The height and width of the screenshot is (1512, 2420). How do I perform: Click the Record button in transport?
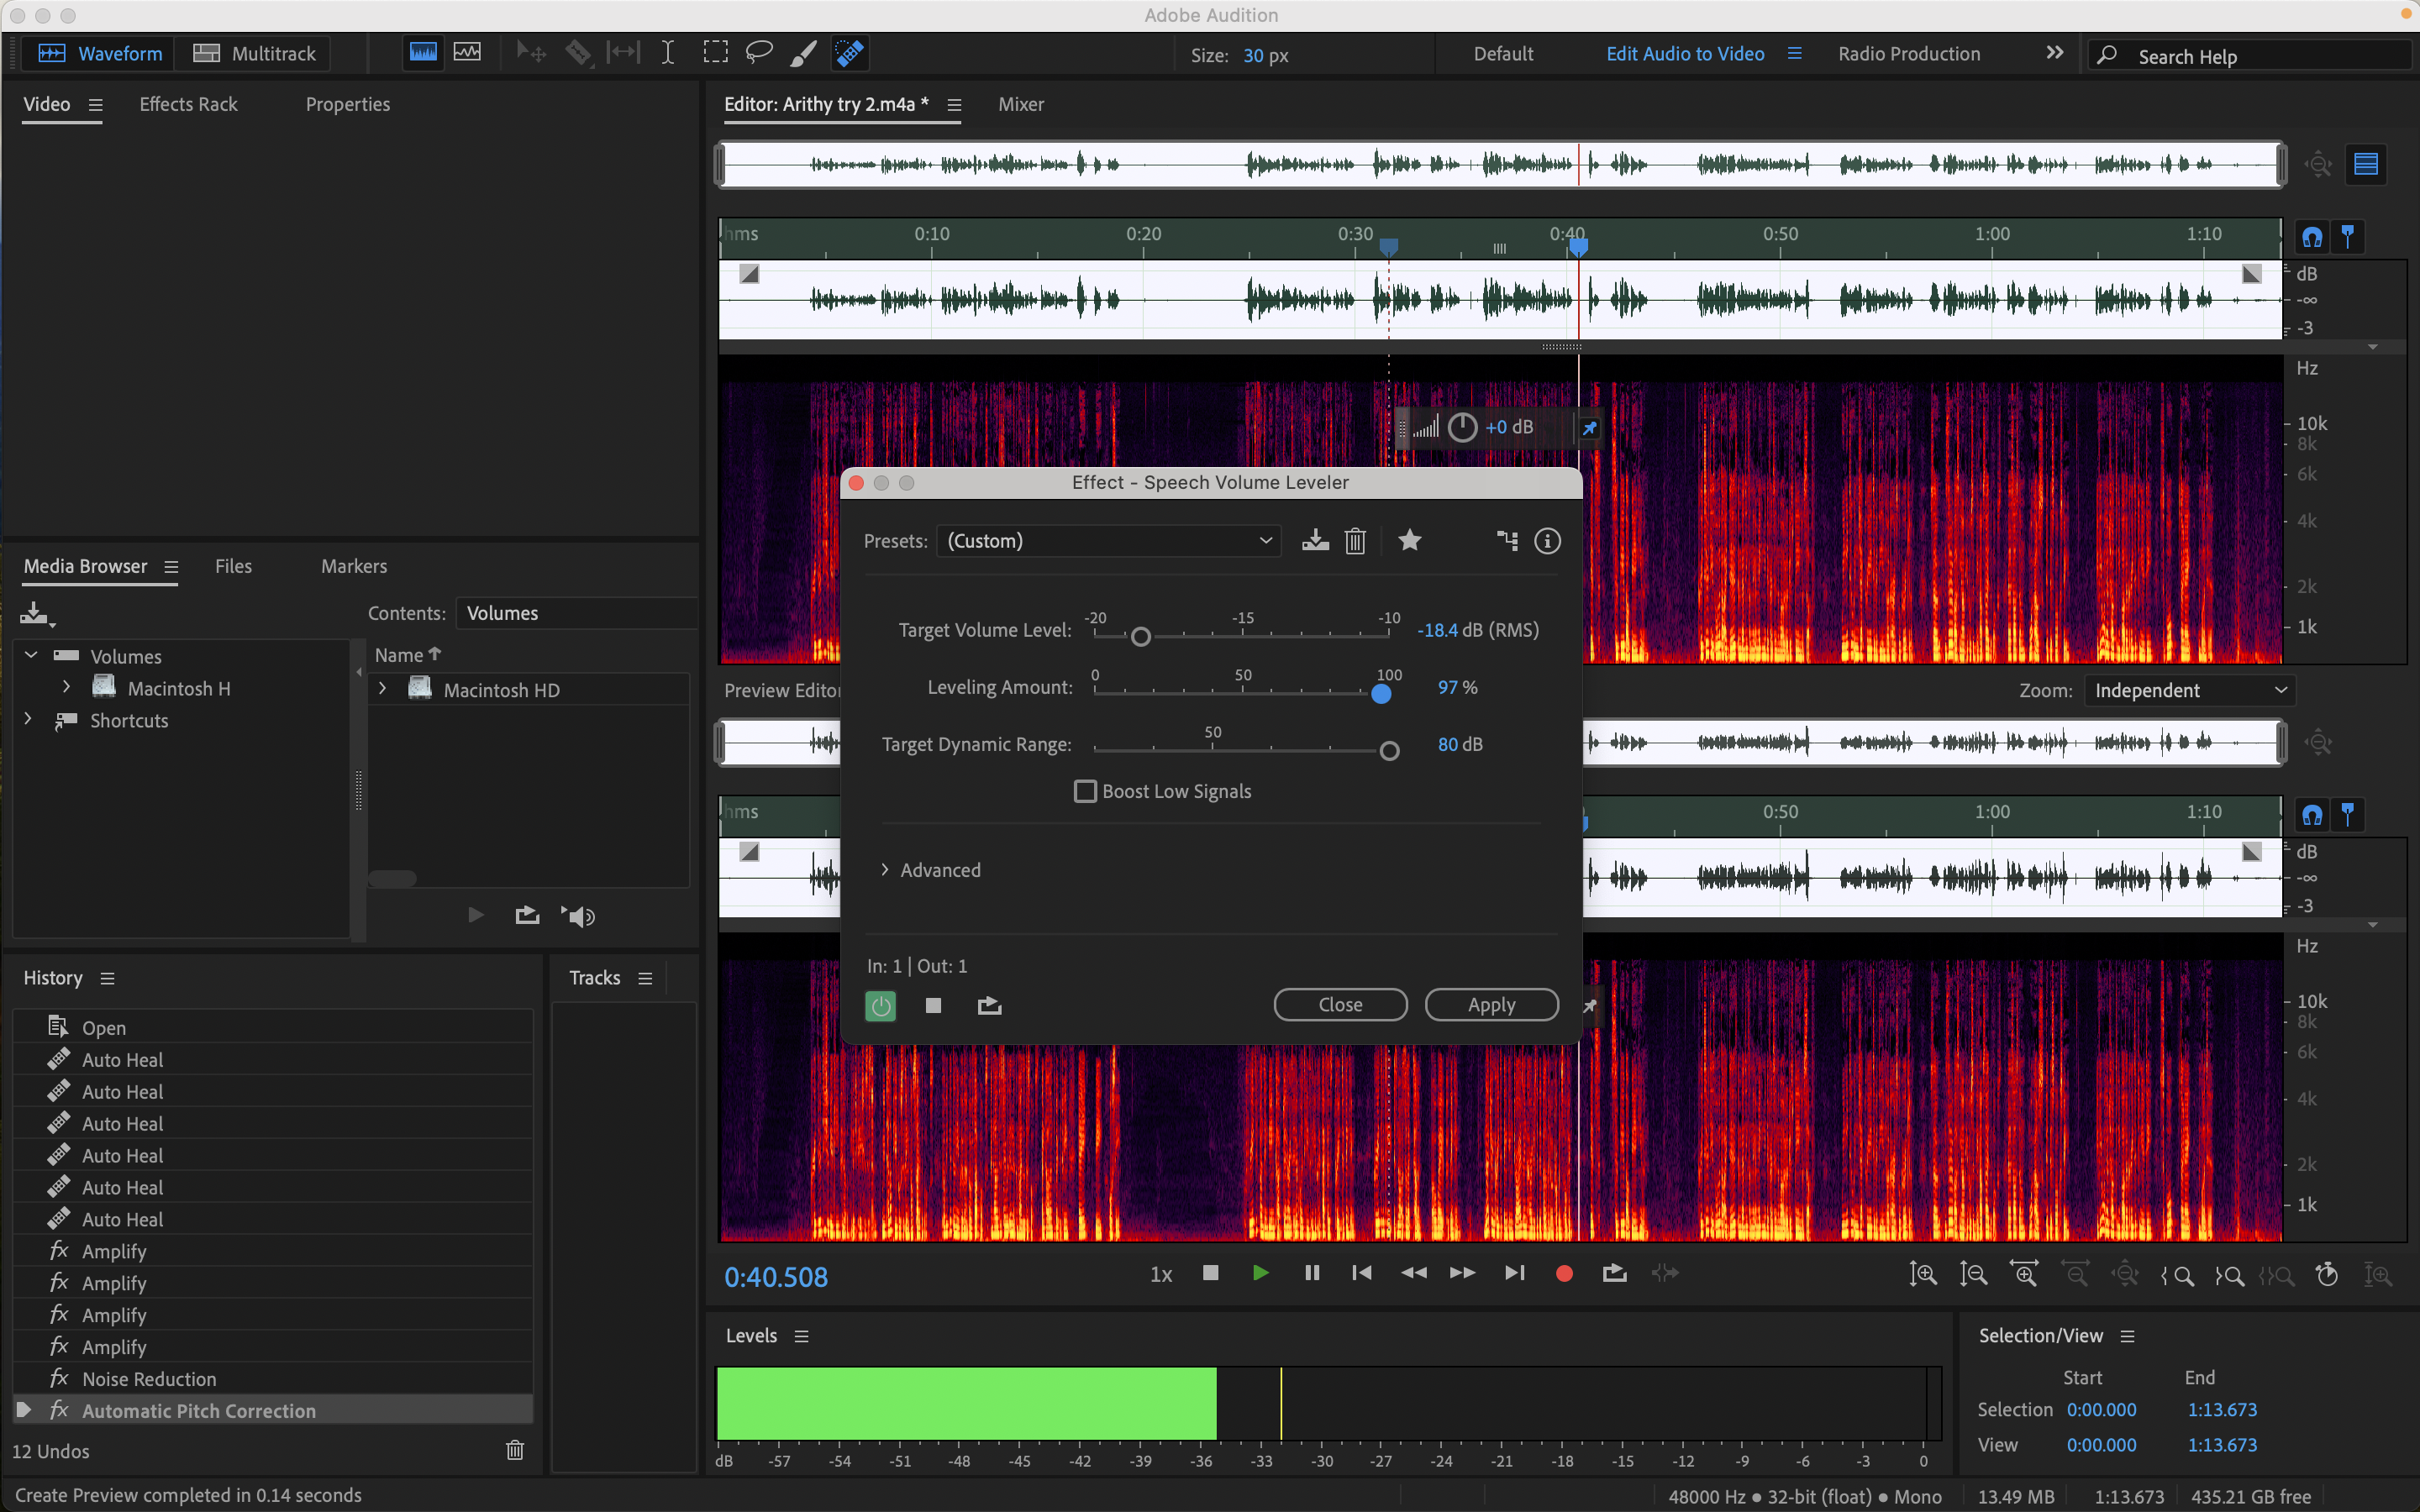tap(1564, 1273)
